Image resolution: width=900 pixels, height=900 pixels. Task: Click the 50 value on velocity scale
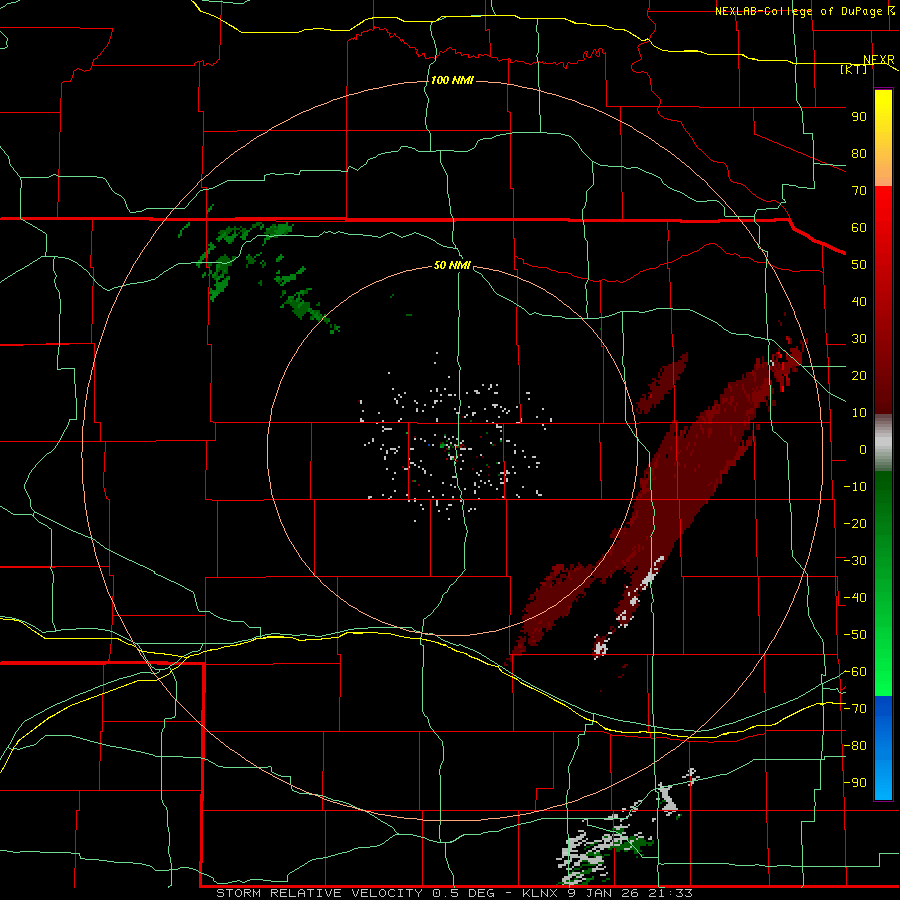click(859, 265)
